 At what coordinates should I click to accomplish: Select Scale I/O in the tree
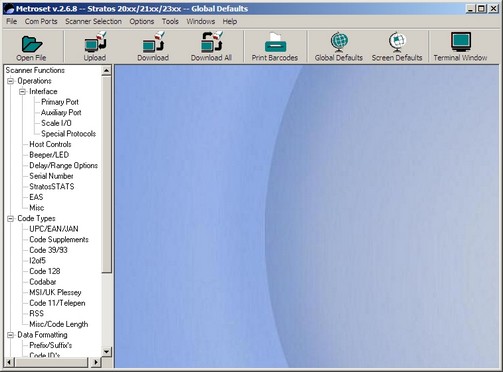56,123
